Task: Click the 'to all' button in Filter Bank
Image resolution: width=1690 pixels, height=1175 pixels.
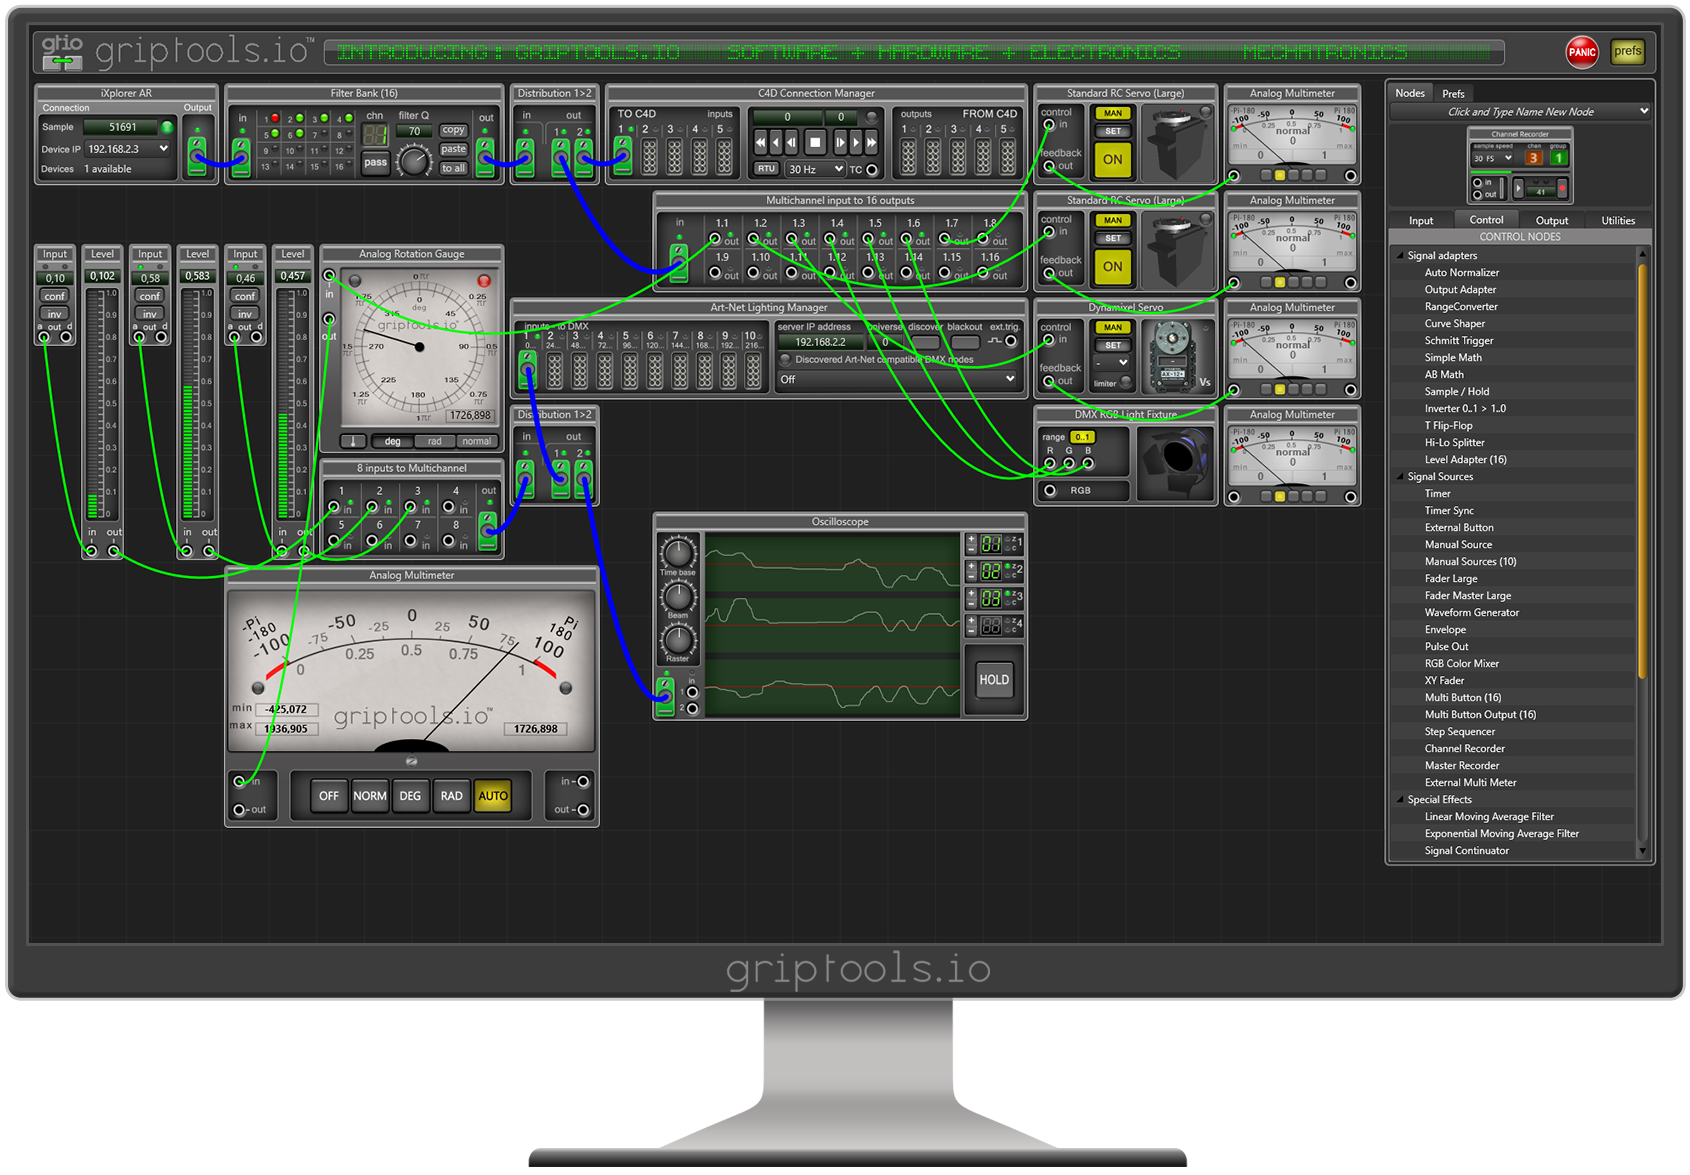Action: coord(453,168)
